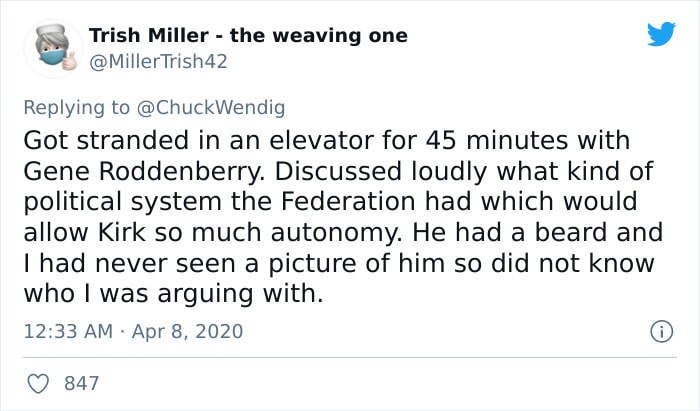The height and width of the screenshot is (411, 700).
Task: Click the Twitter bird logo
Action: coord(662,33)
